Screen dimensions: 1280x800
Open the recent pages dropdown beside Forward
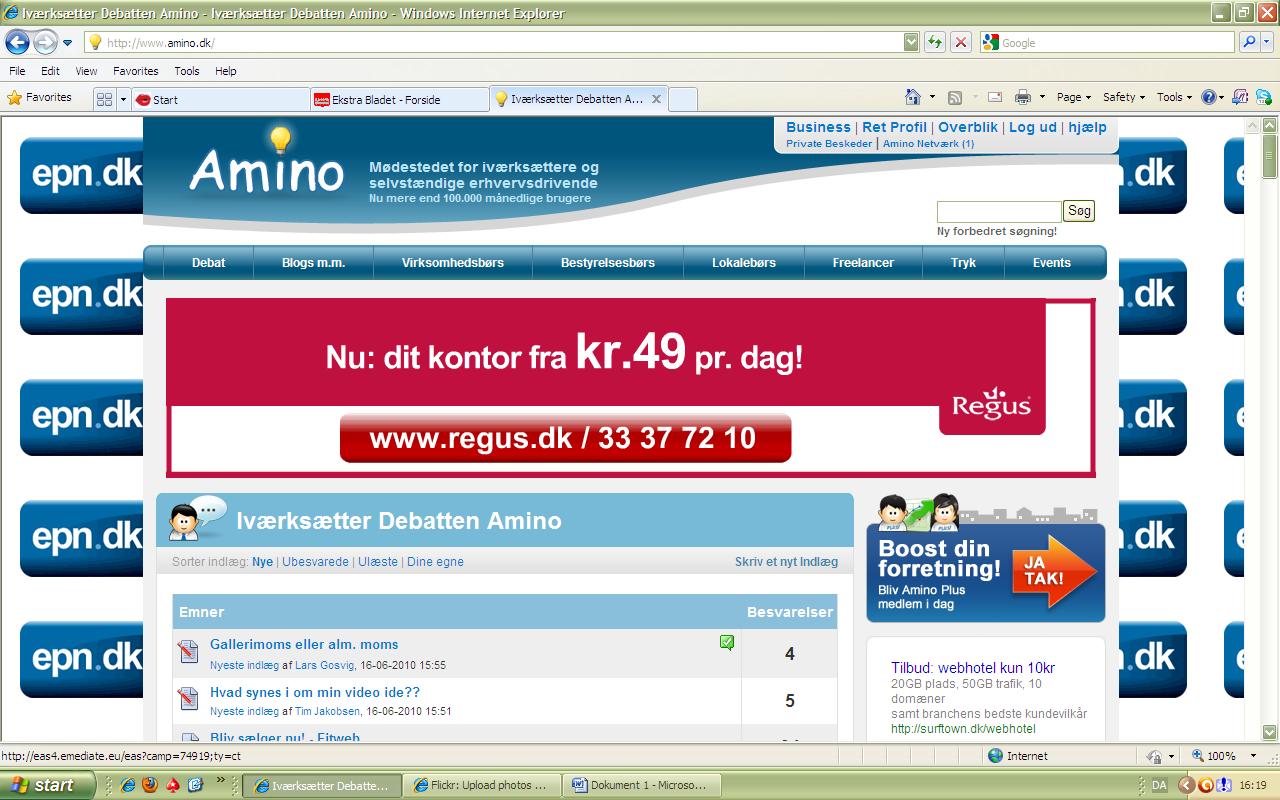[x=67, y=43]
